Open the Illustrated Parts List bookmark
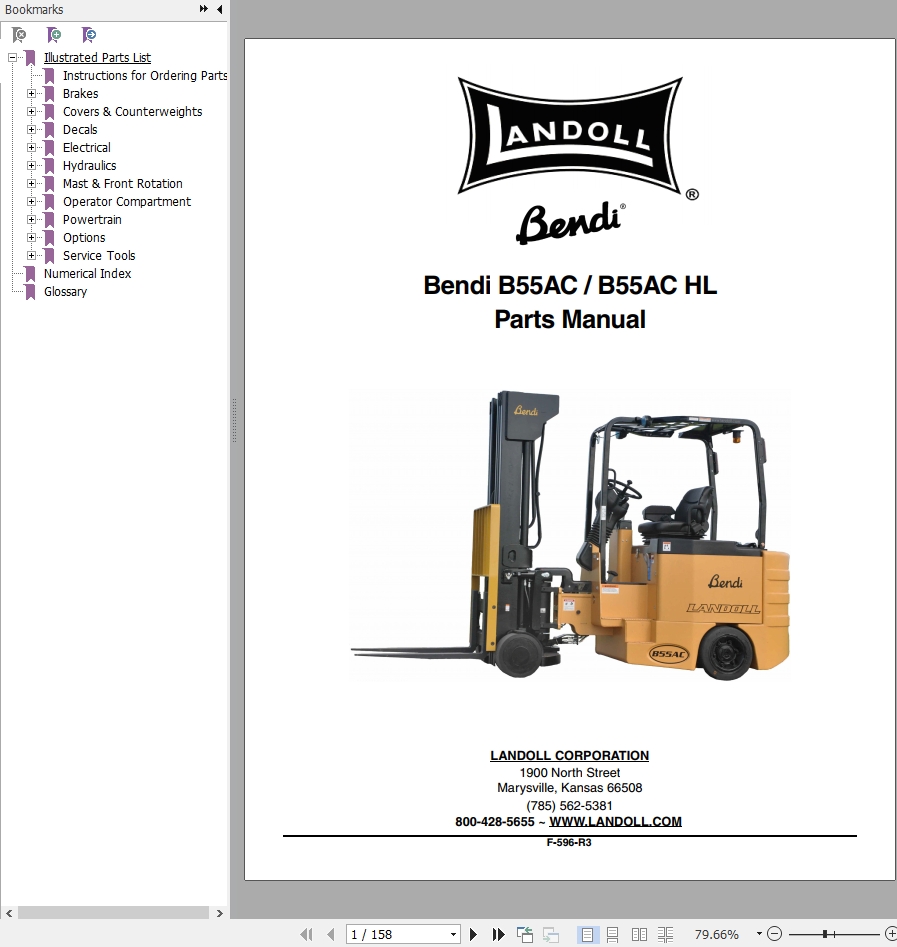The image size is (897, 947). pyautogui.click(x=97, y=58)
